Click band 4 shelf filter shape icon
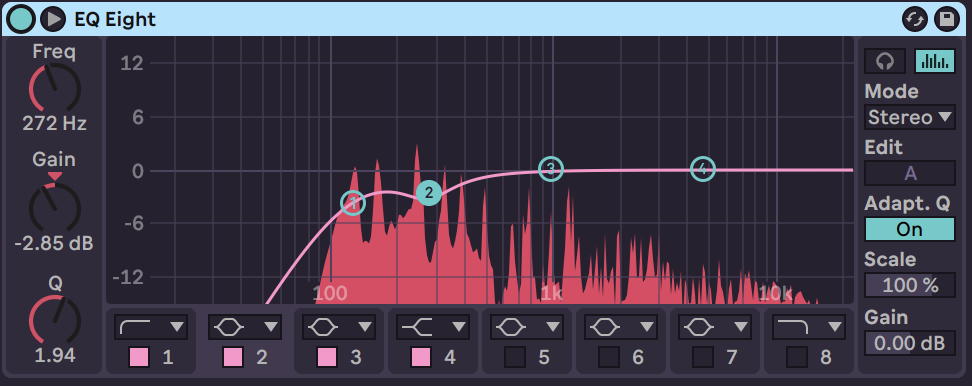 (x=417, y=327)
